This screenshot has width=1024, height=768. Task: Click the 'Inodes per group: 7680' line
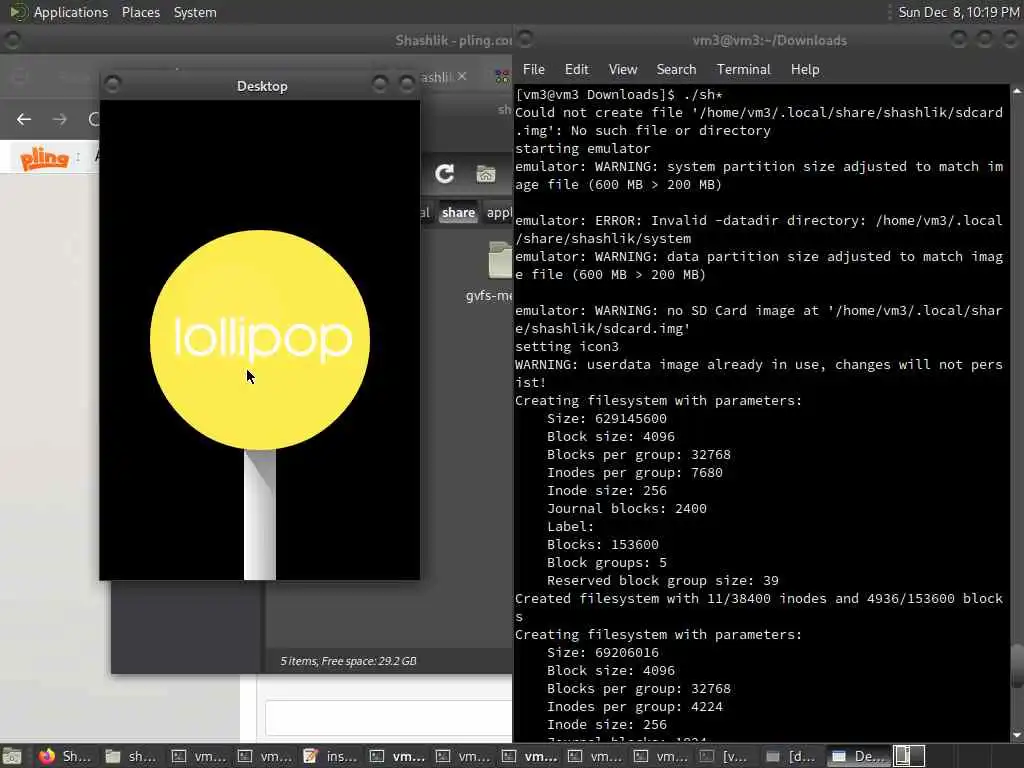pyautogui.click(x=635, y=472)
